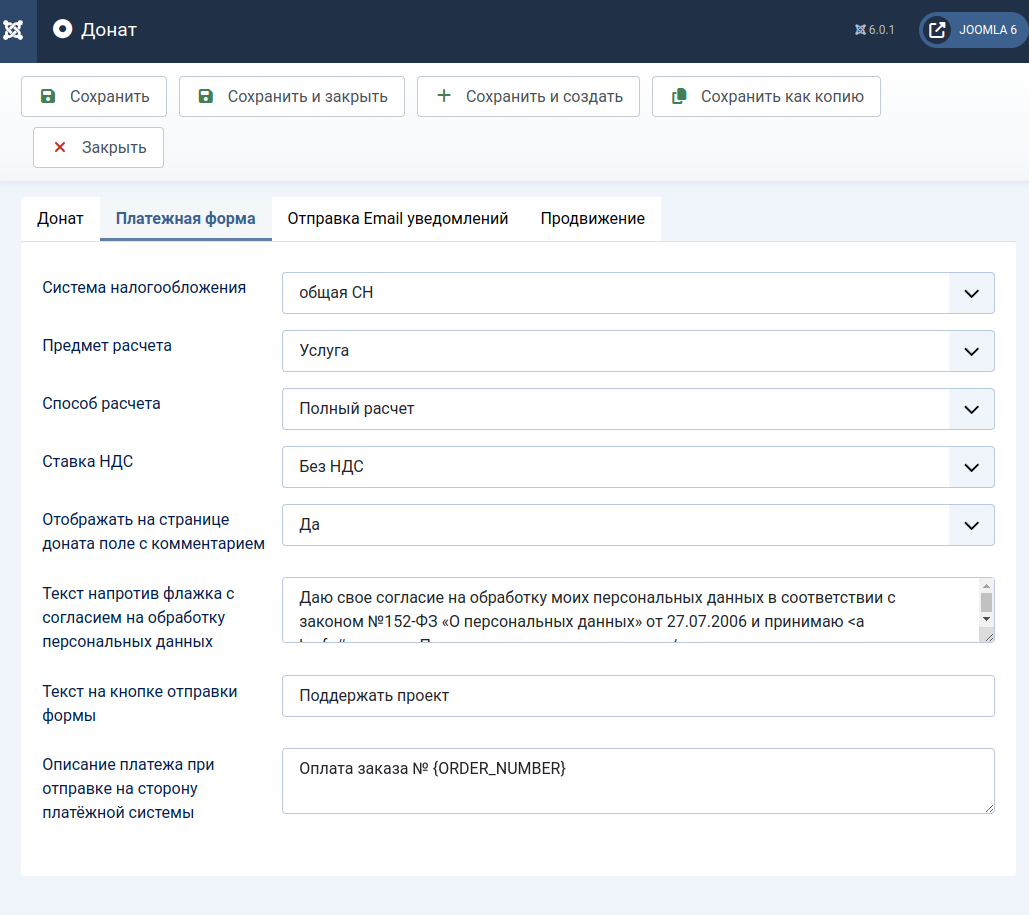Open the Отправка Email уведомлений tab
Screen dimensions: 1029x915
(398, 218)
